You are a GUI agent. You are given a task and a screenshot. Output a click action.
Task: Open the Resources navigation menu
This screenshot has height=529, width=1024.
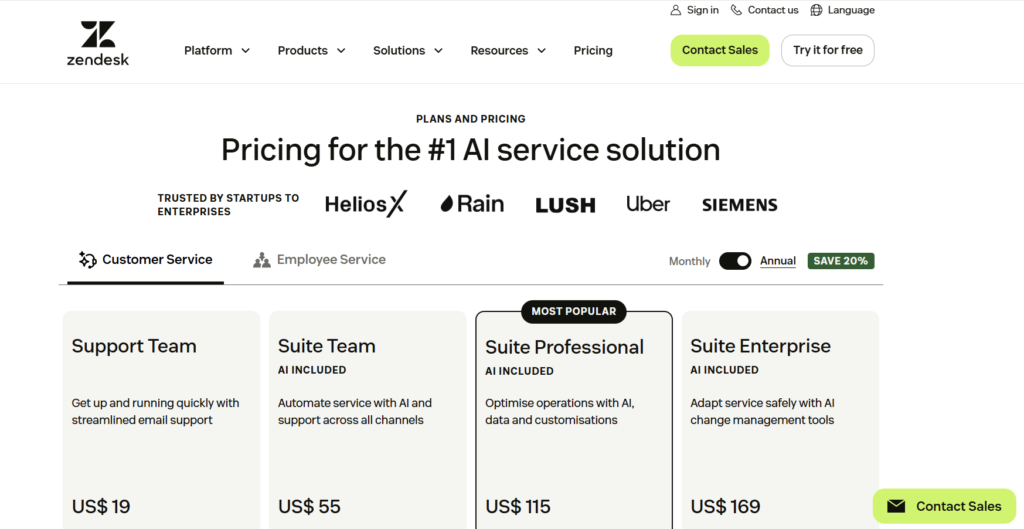pyautogui.click(x=507, y=50)
